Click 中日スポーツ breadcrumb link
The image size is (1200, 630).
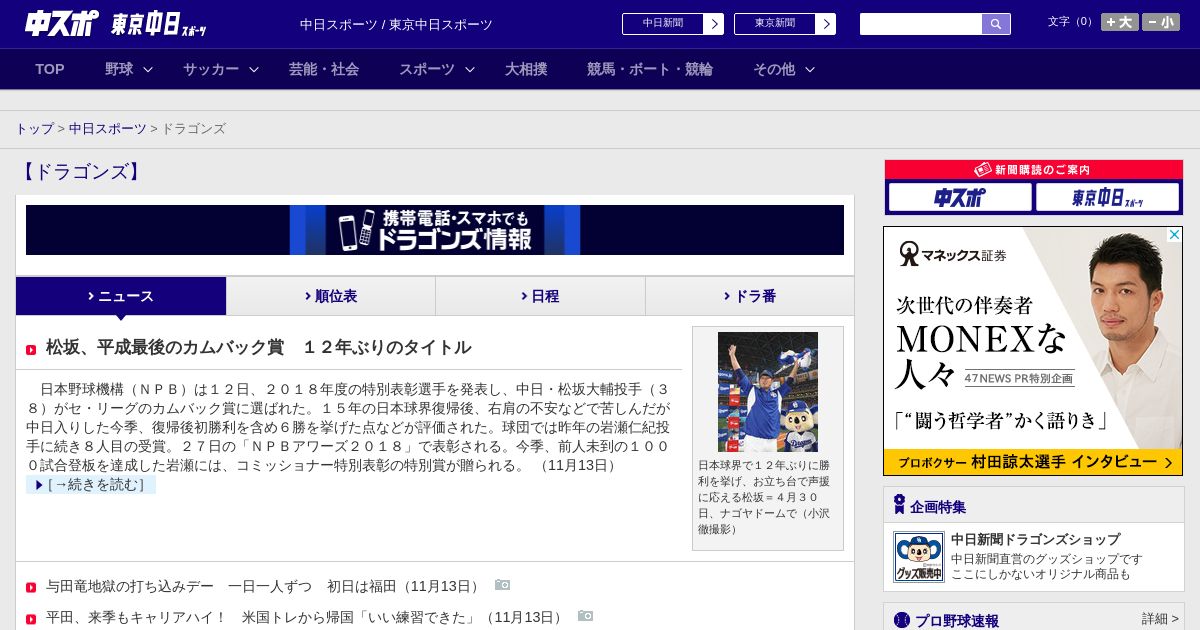pos(108,129)
